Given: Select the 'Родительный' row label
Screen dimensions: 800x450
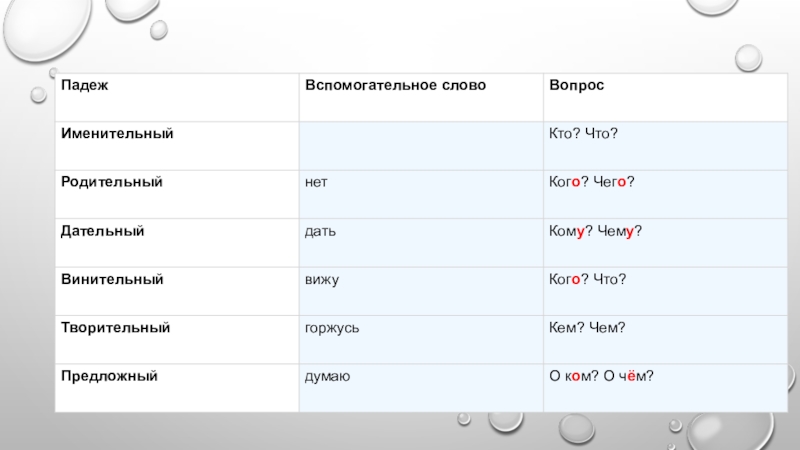Looking at the screenshot, I should tap(112, 182).
